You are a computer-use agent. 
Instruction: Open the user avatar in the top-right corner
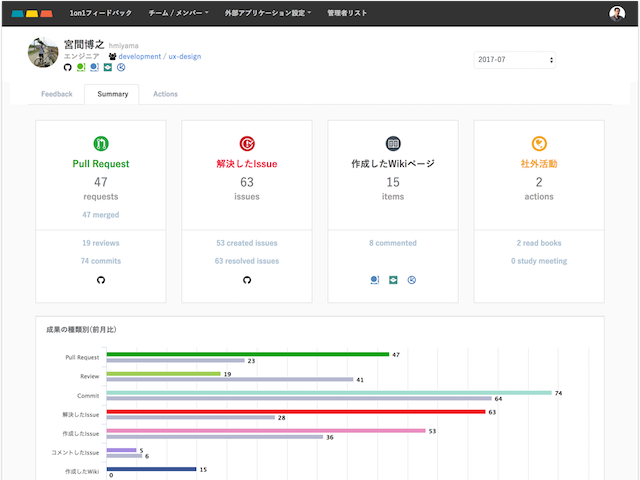coord(617,13)
